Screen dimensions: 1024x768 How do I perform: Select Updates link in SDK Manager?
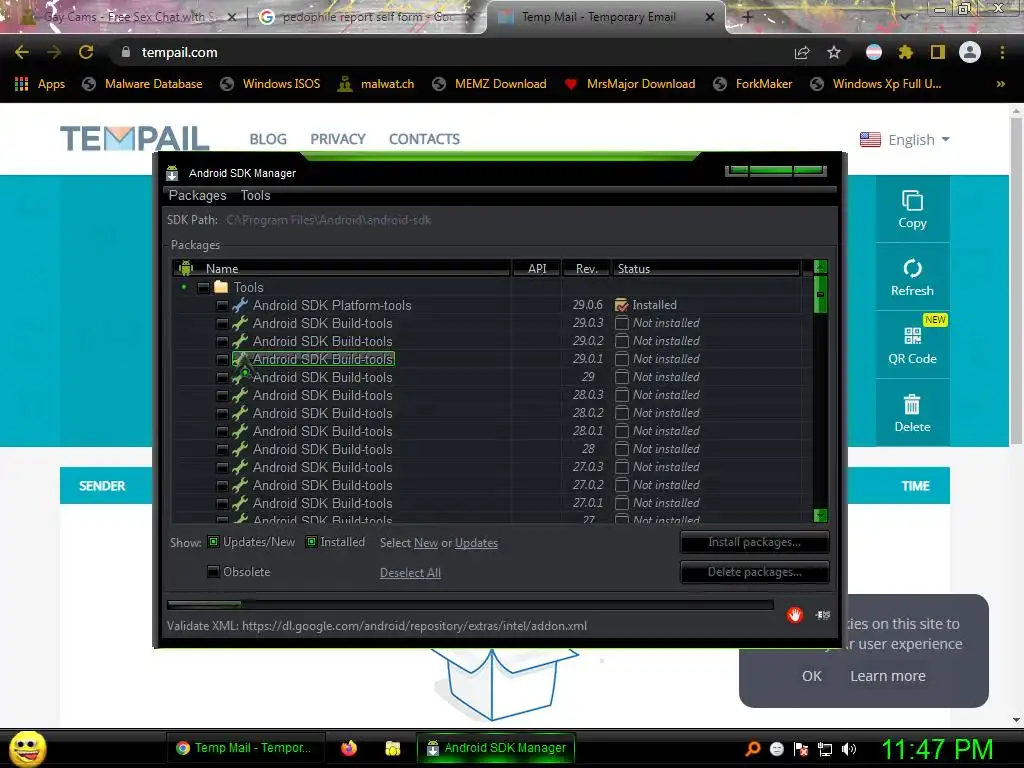click(476, 543)
